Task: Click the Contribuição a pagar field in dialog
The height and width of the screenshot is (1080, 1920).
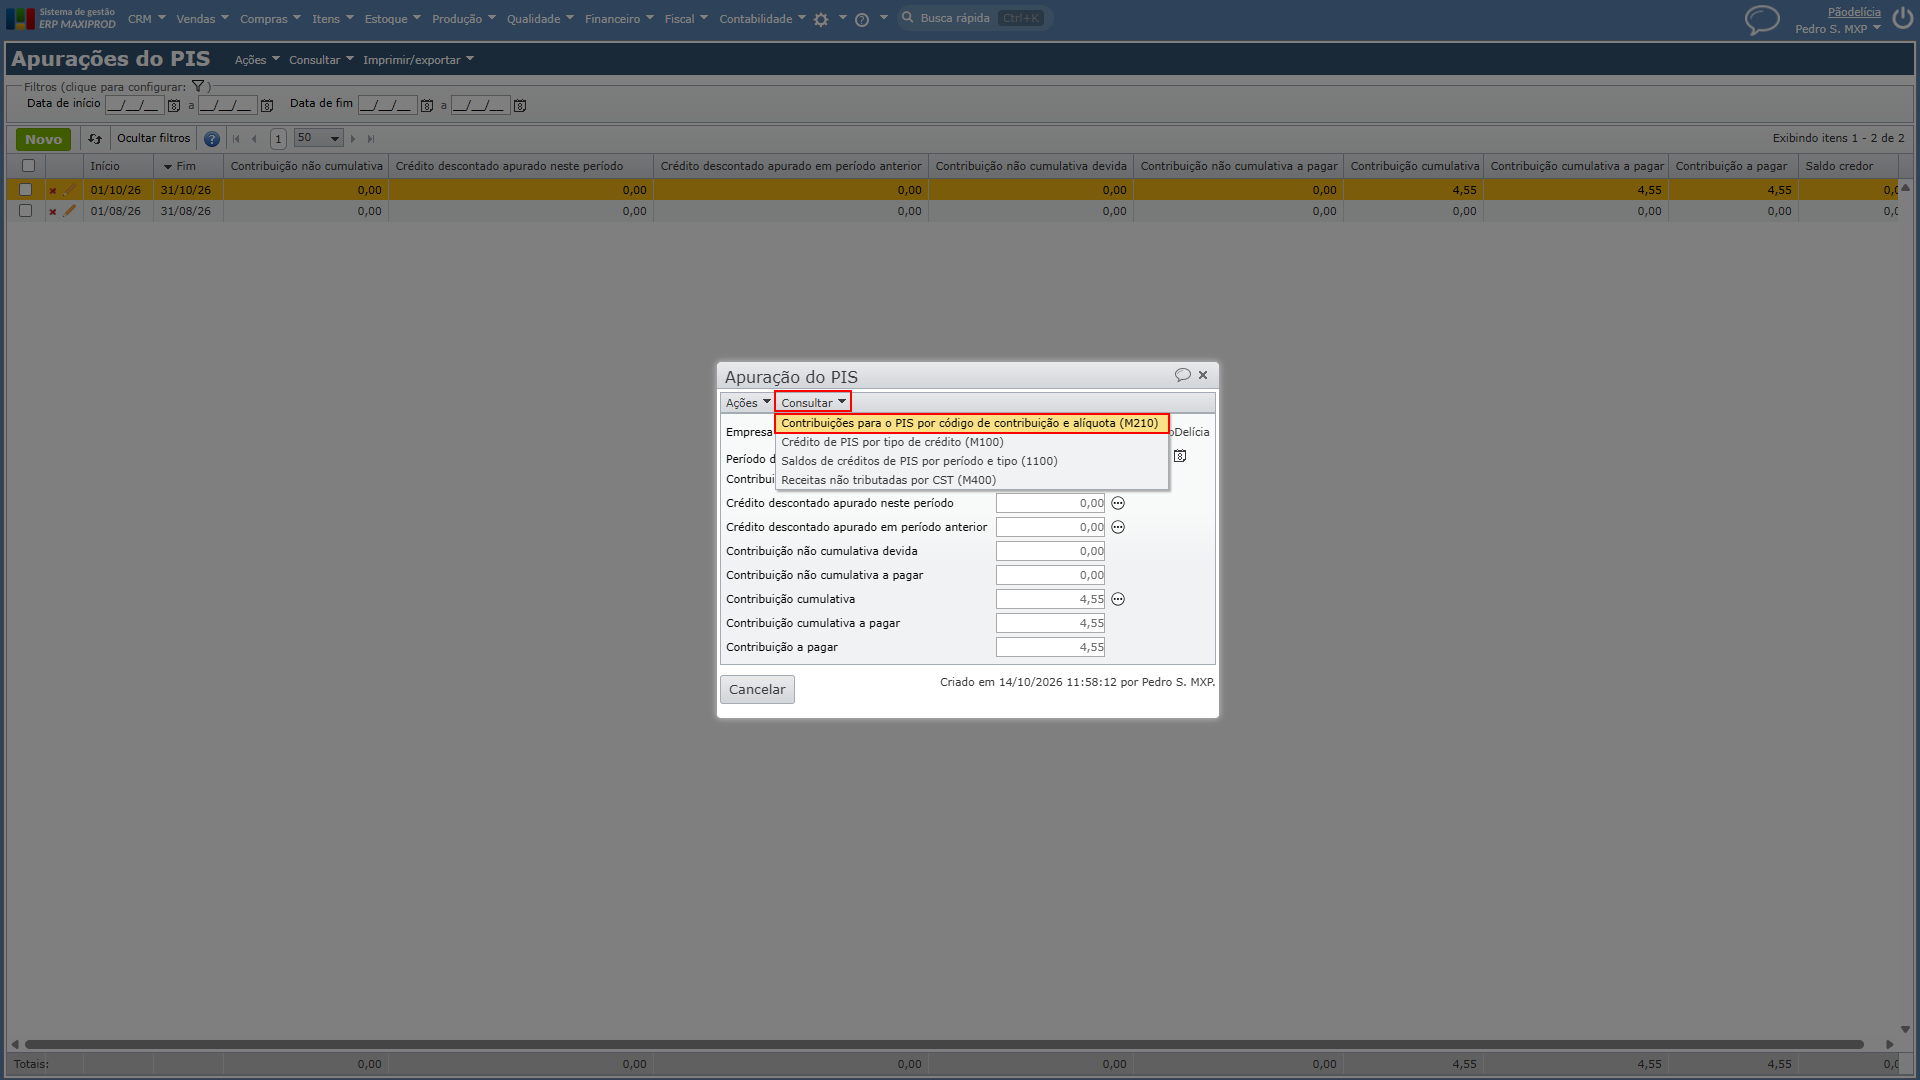Action: pyautogui.click(x=1050, y=647)
